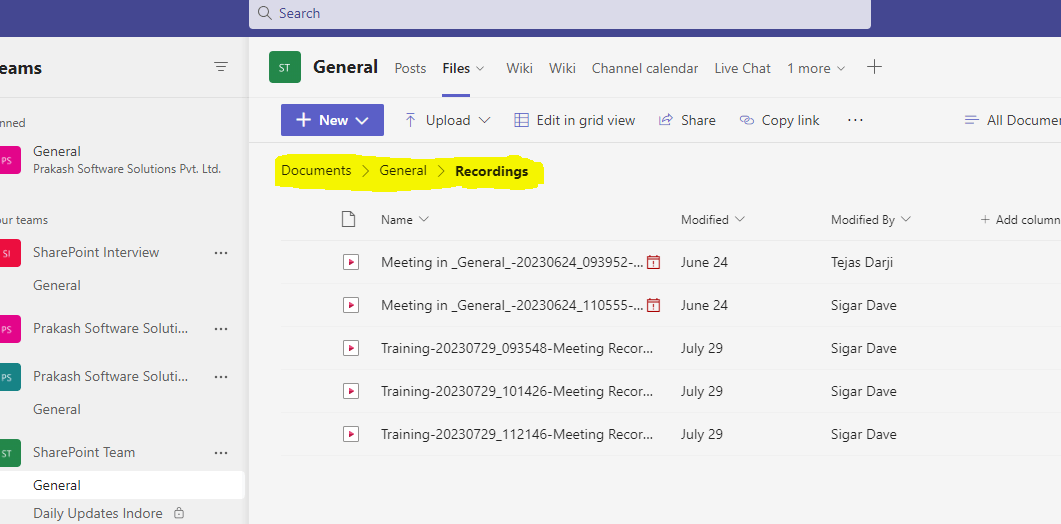Expand the '1 more' tabs dropdown

816,68
